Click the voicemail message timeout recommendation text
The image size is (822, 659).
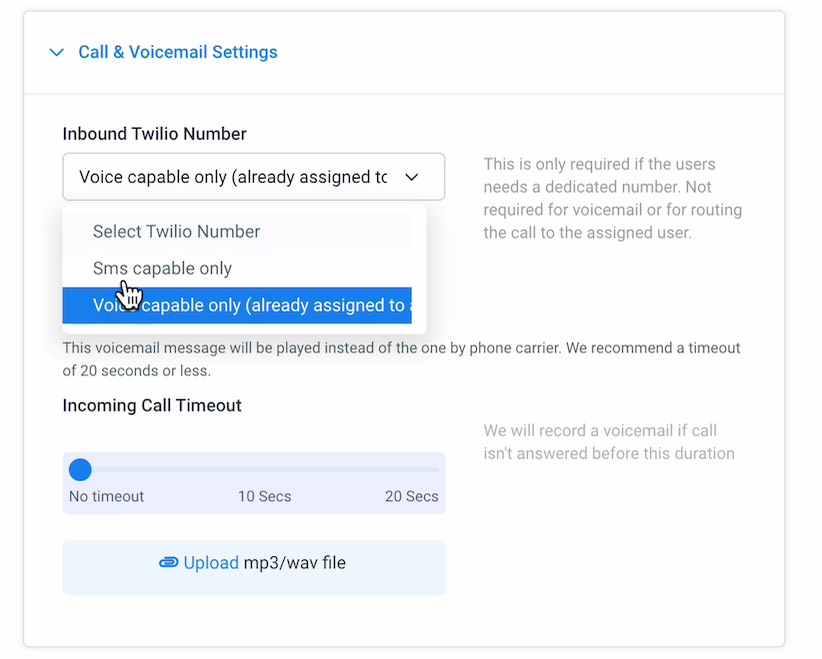tap(401, 359)
